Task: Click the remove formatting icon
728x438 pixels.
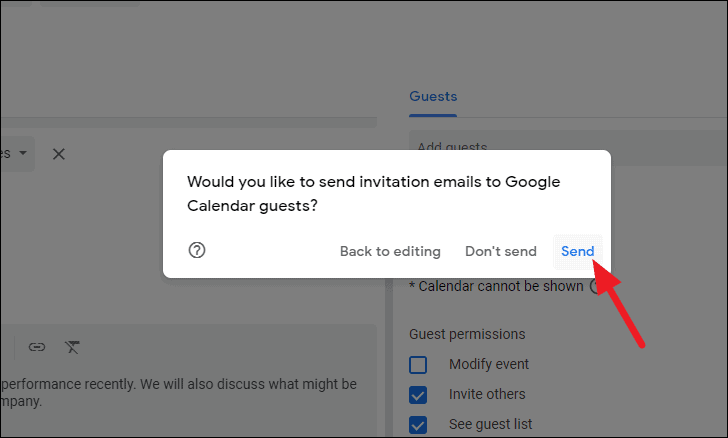Action: [72, 347]
